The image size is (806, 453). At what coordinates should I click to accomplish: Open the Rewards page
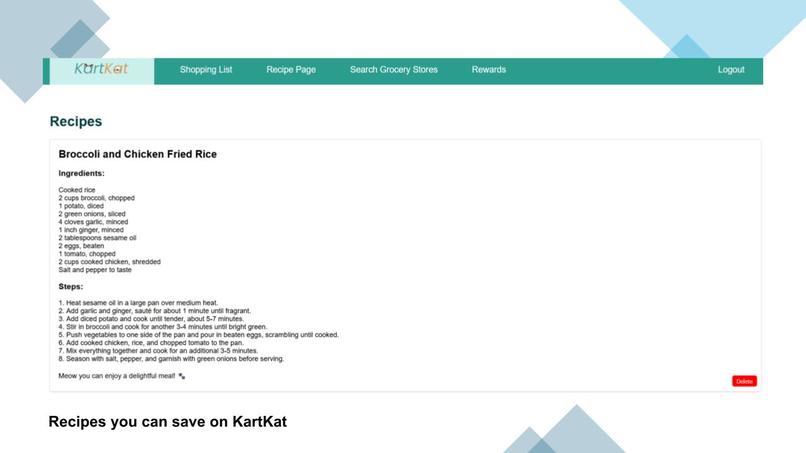489,69
